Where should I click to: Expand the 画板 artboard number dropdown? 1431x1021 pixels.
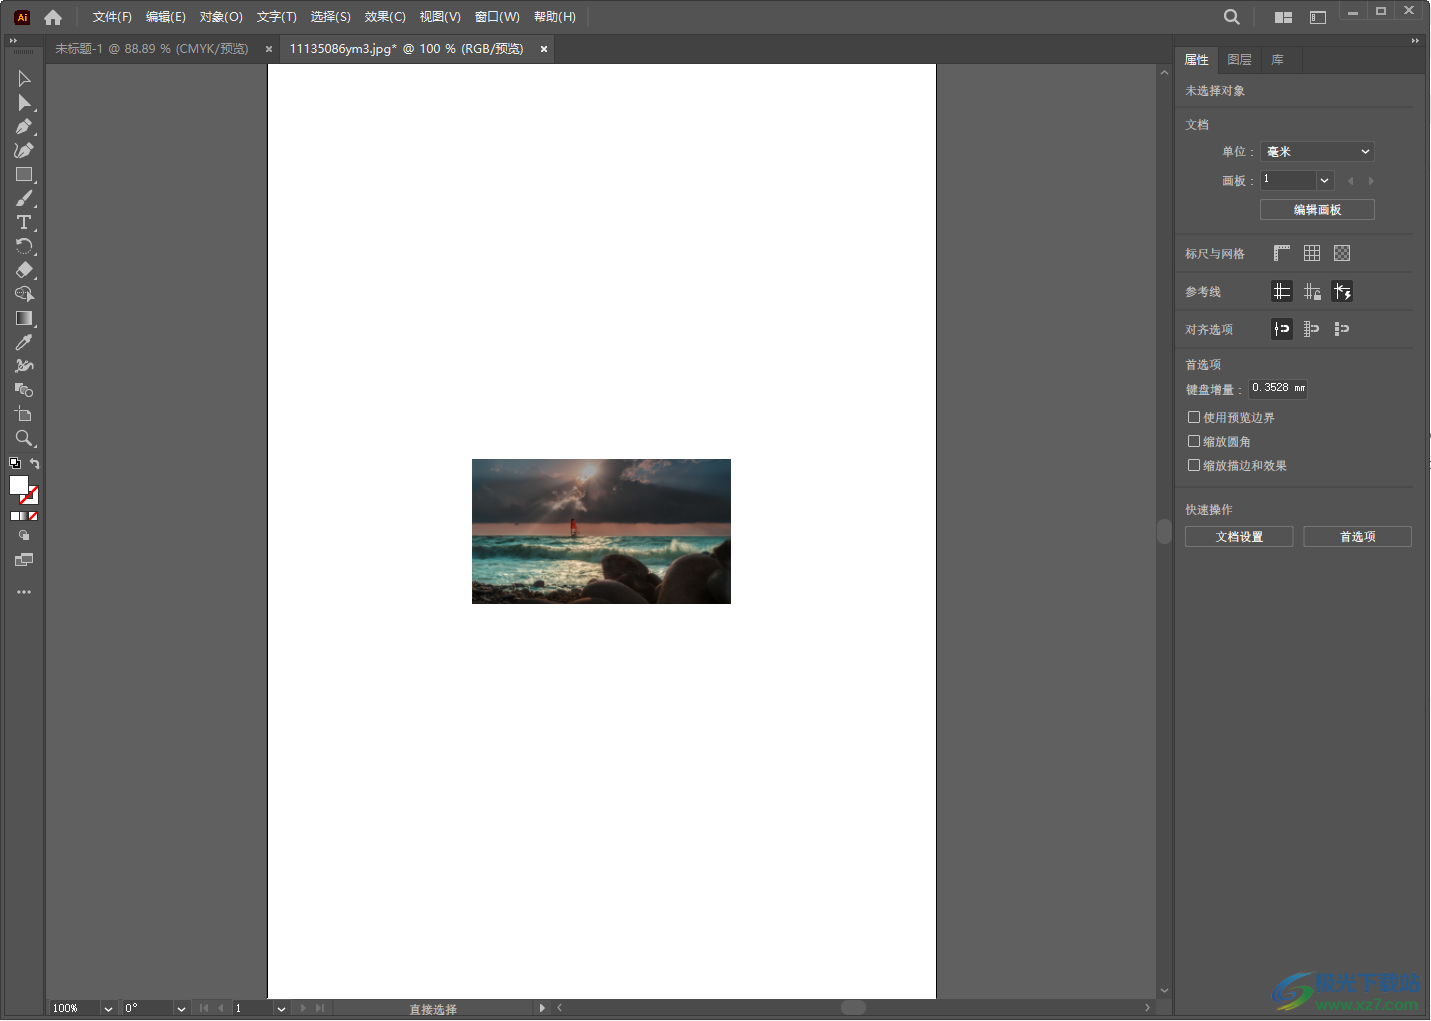click(x=1324, y=181)
